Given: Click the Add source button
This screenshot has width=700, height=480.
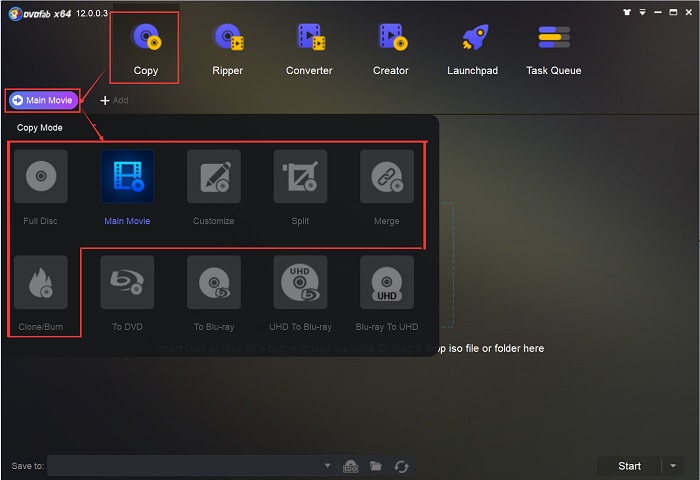Looking at the screenshot, I should (114, 100).
